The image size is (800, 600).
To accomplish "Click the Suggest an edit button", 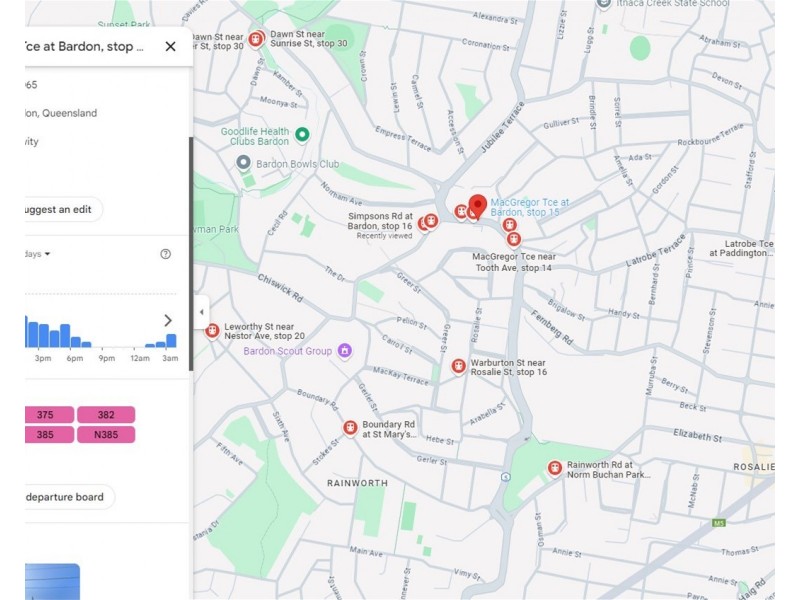I will (60, 209).
